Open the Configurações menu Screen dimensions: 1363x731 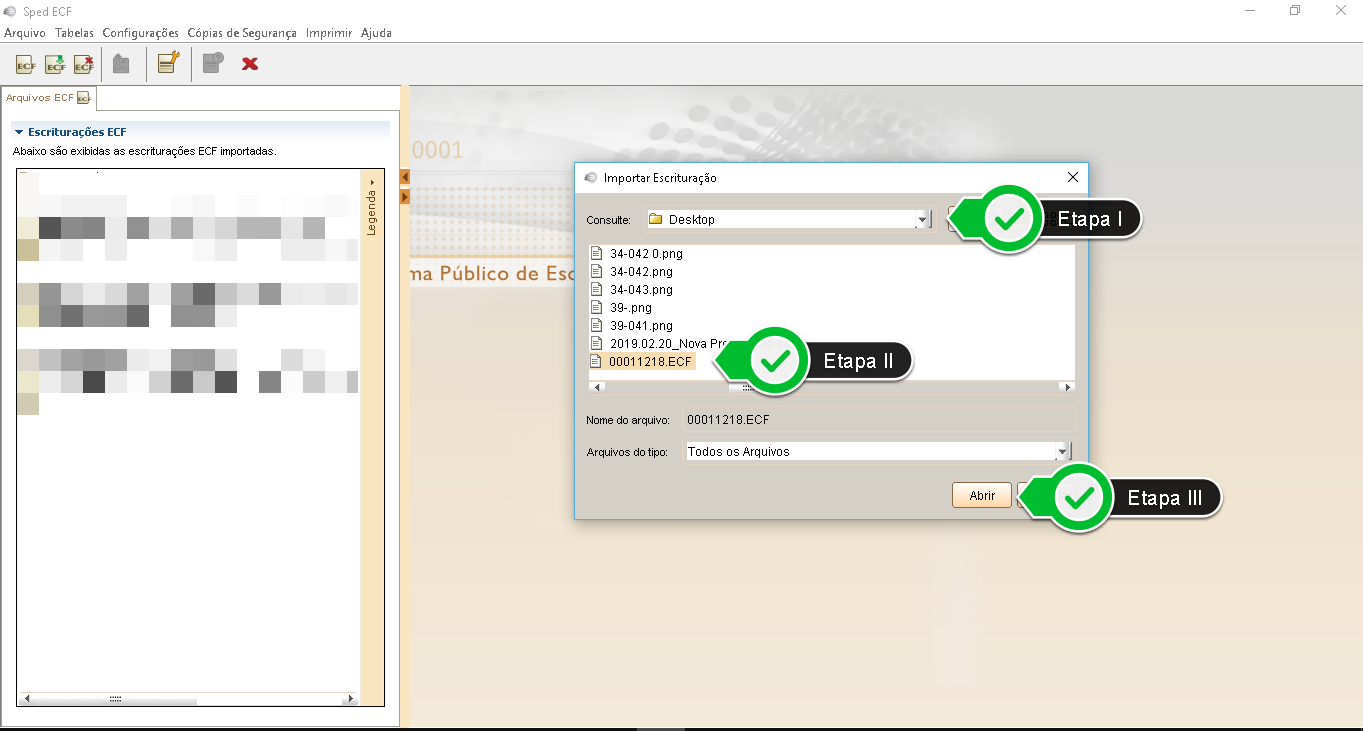point(140,33)
